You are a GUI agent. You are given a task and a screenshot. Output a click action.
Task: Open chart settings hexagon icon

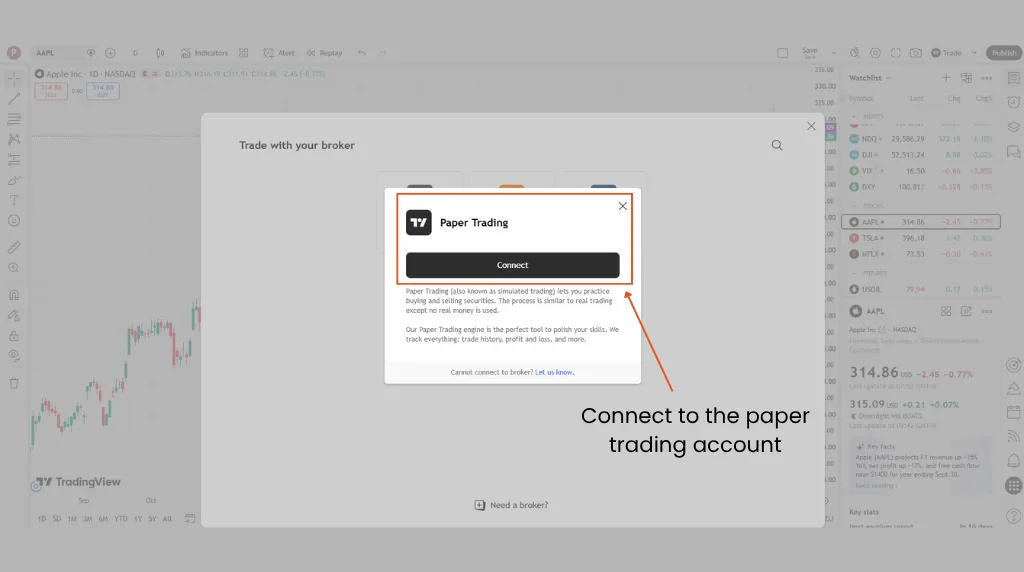(x=875, y=53)
